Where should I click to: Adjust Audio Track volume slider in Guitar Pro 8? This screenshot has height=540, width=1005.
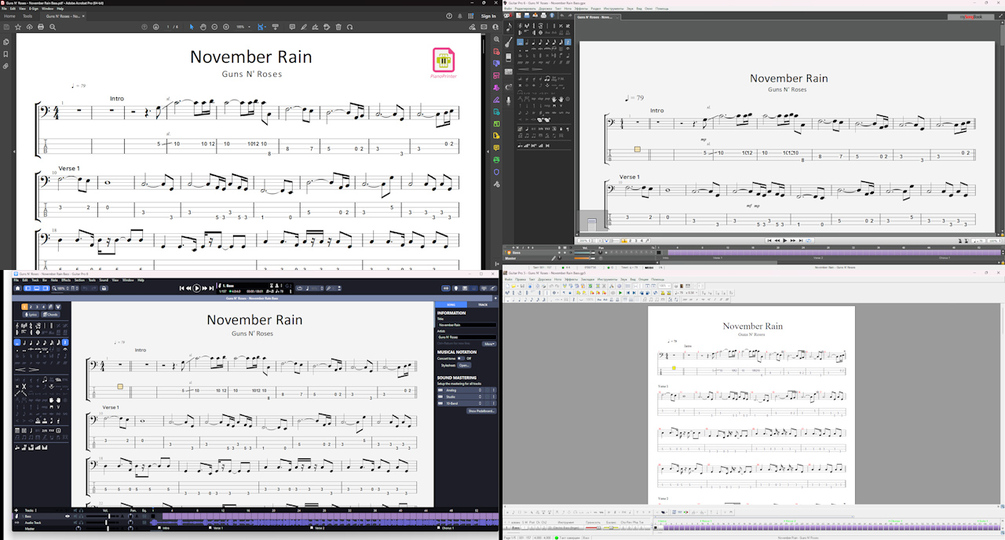(x=106, y=523)
